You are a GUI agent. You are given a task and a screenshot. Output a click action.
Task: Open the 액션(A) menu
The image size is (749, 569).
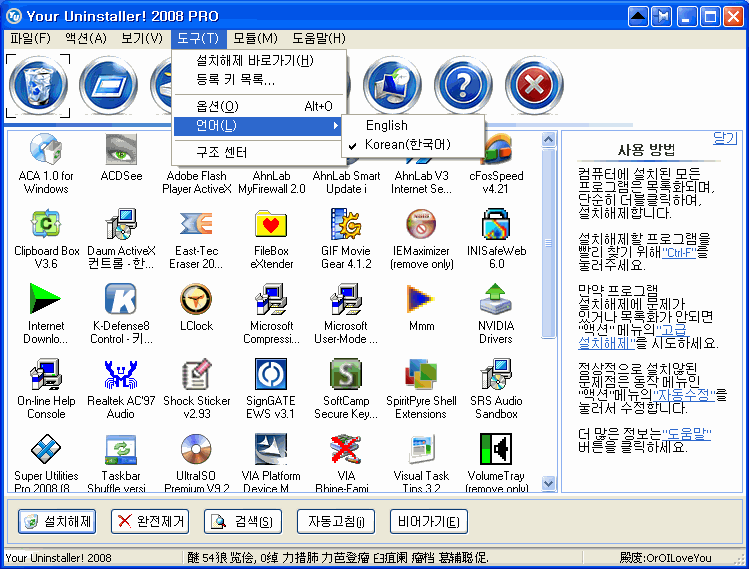click(x=86, y=38)
